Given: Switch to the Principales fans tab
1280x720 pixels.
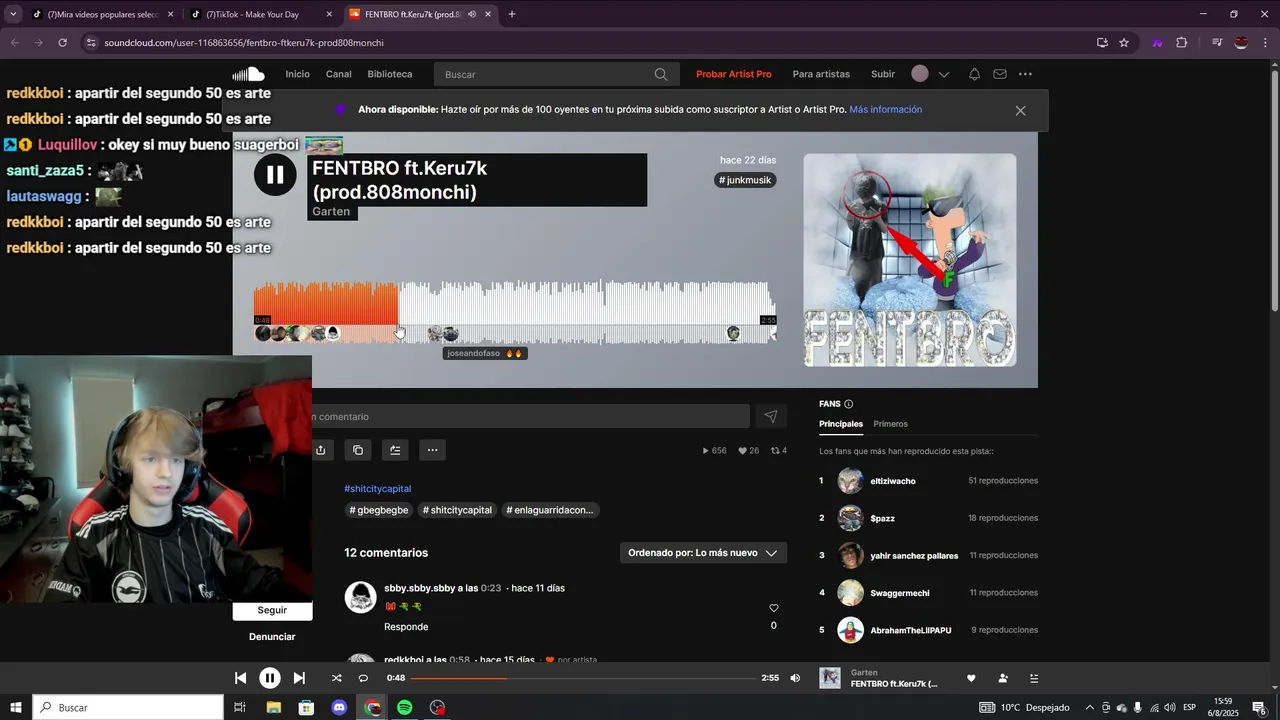Looking at the screenshot, I should point(841,424).
